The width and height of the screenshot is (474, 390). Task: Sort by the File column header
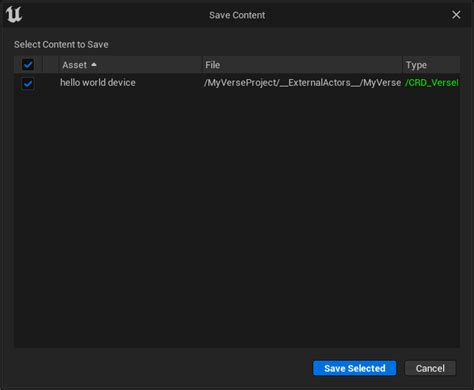tap(302, 65)
